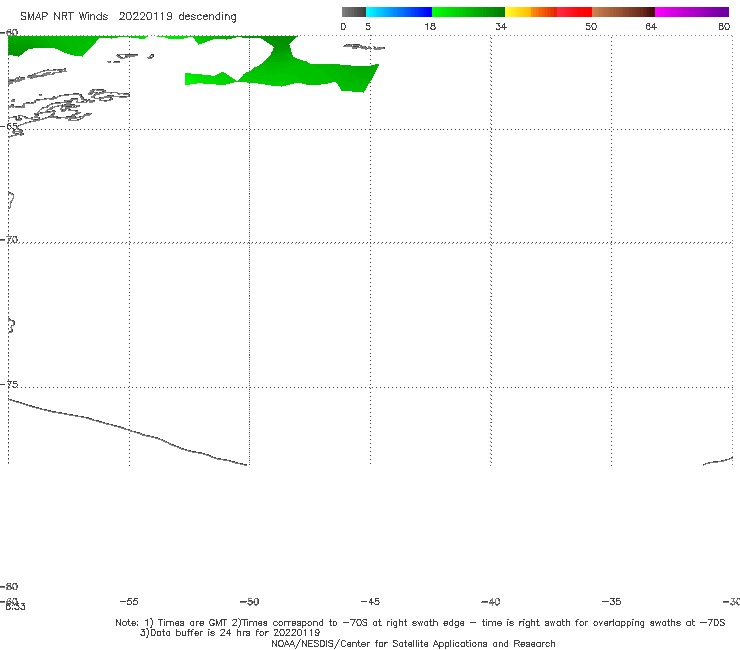Click the longitude label '-45'
Image resolution: width=740 pixels, height=650 pixels.
coord(370,601)
